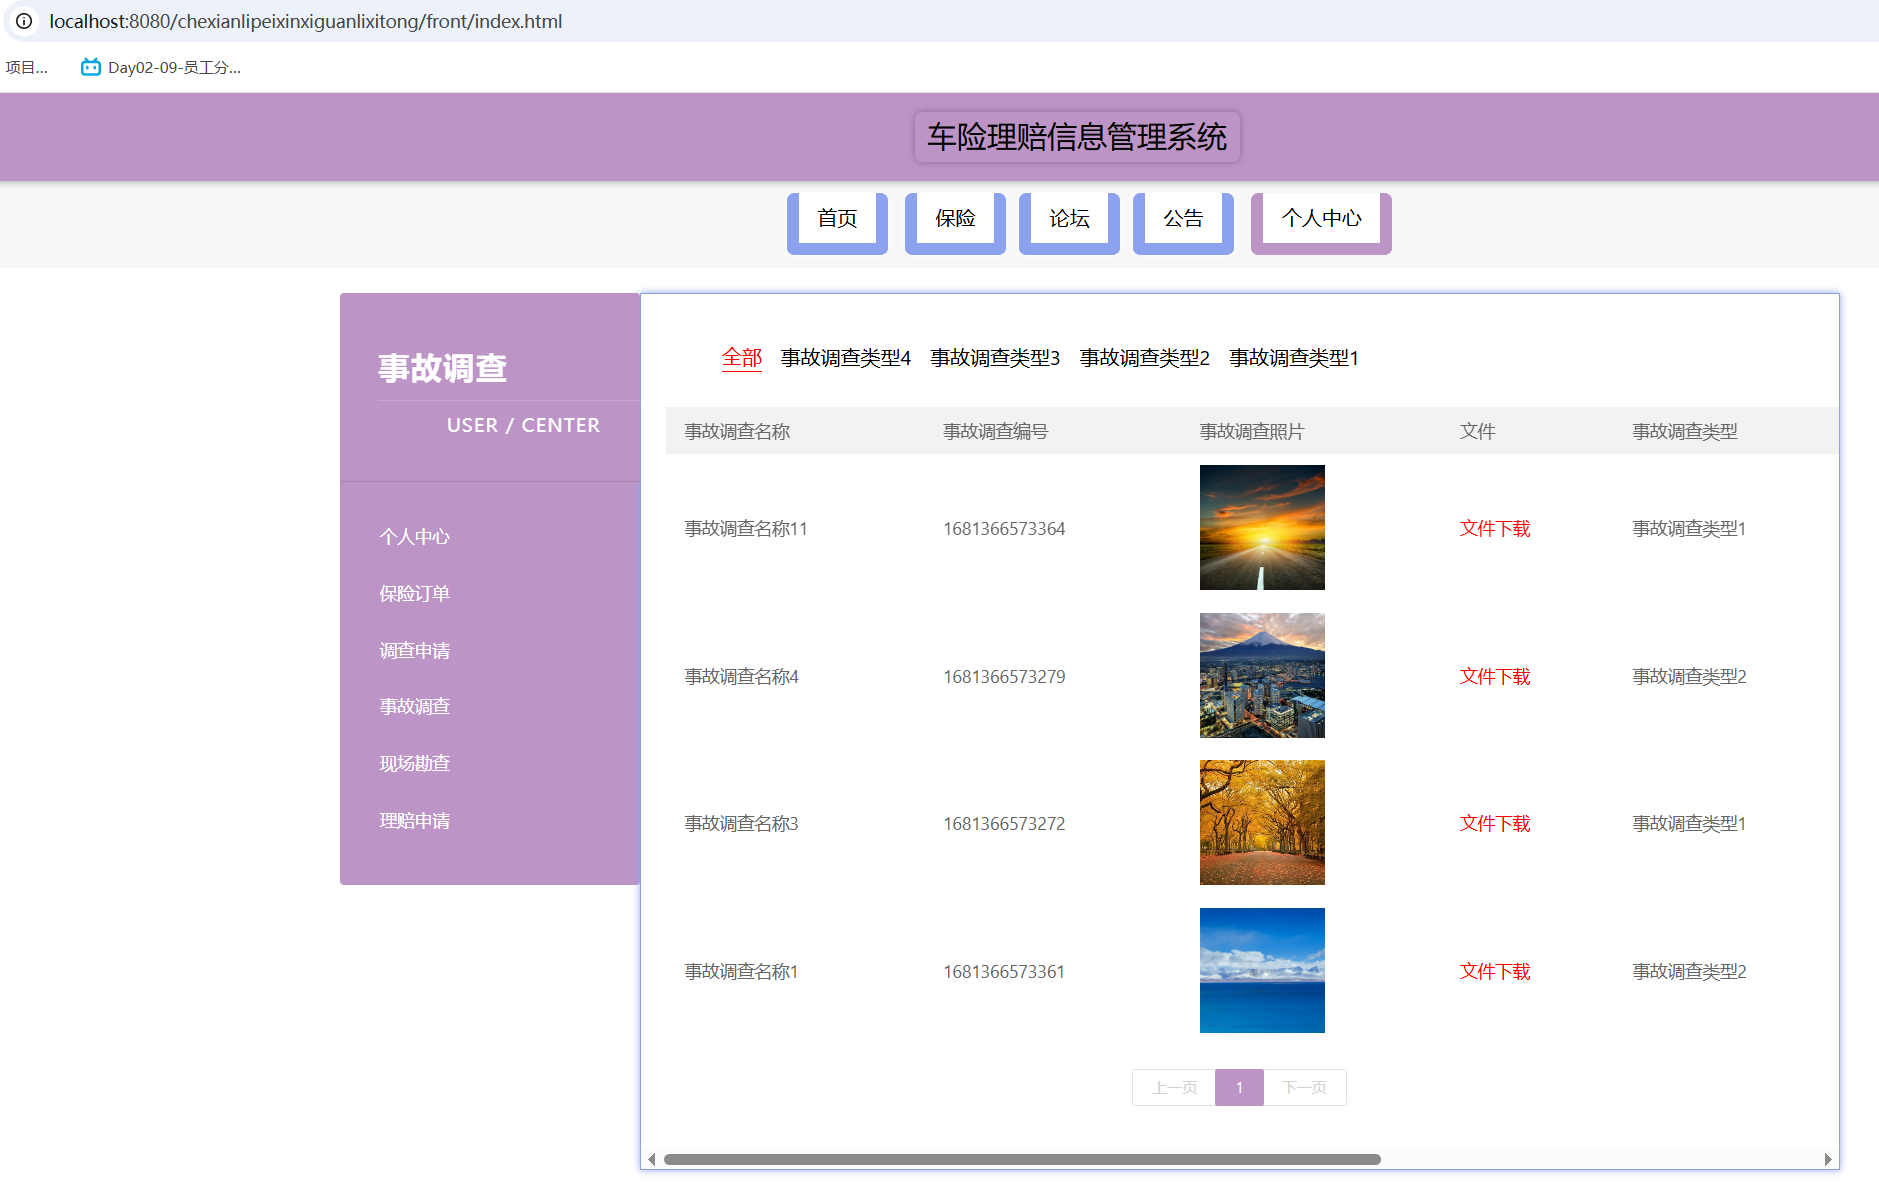This screenshot has height=1183, width=1879.
Task: Click the 事故调查照片 column header
Action: (1252, 432)
